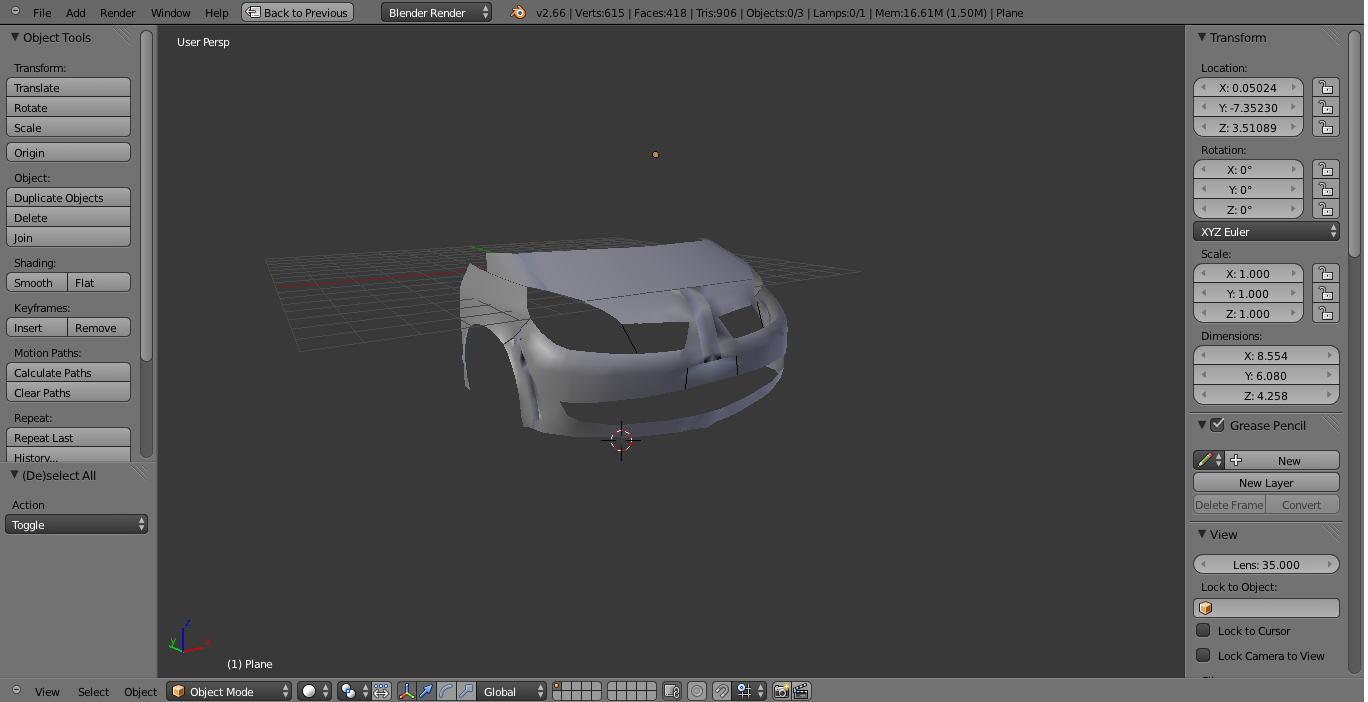Open the Object Mode dropdown

pyautogui.click(x=229, y=691)
